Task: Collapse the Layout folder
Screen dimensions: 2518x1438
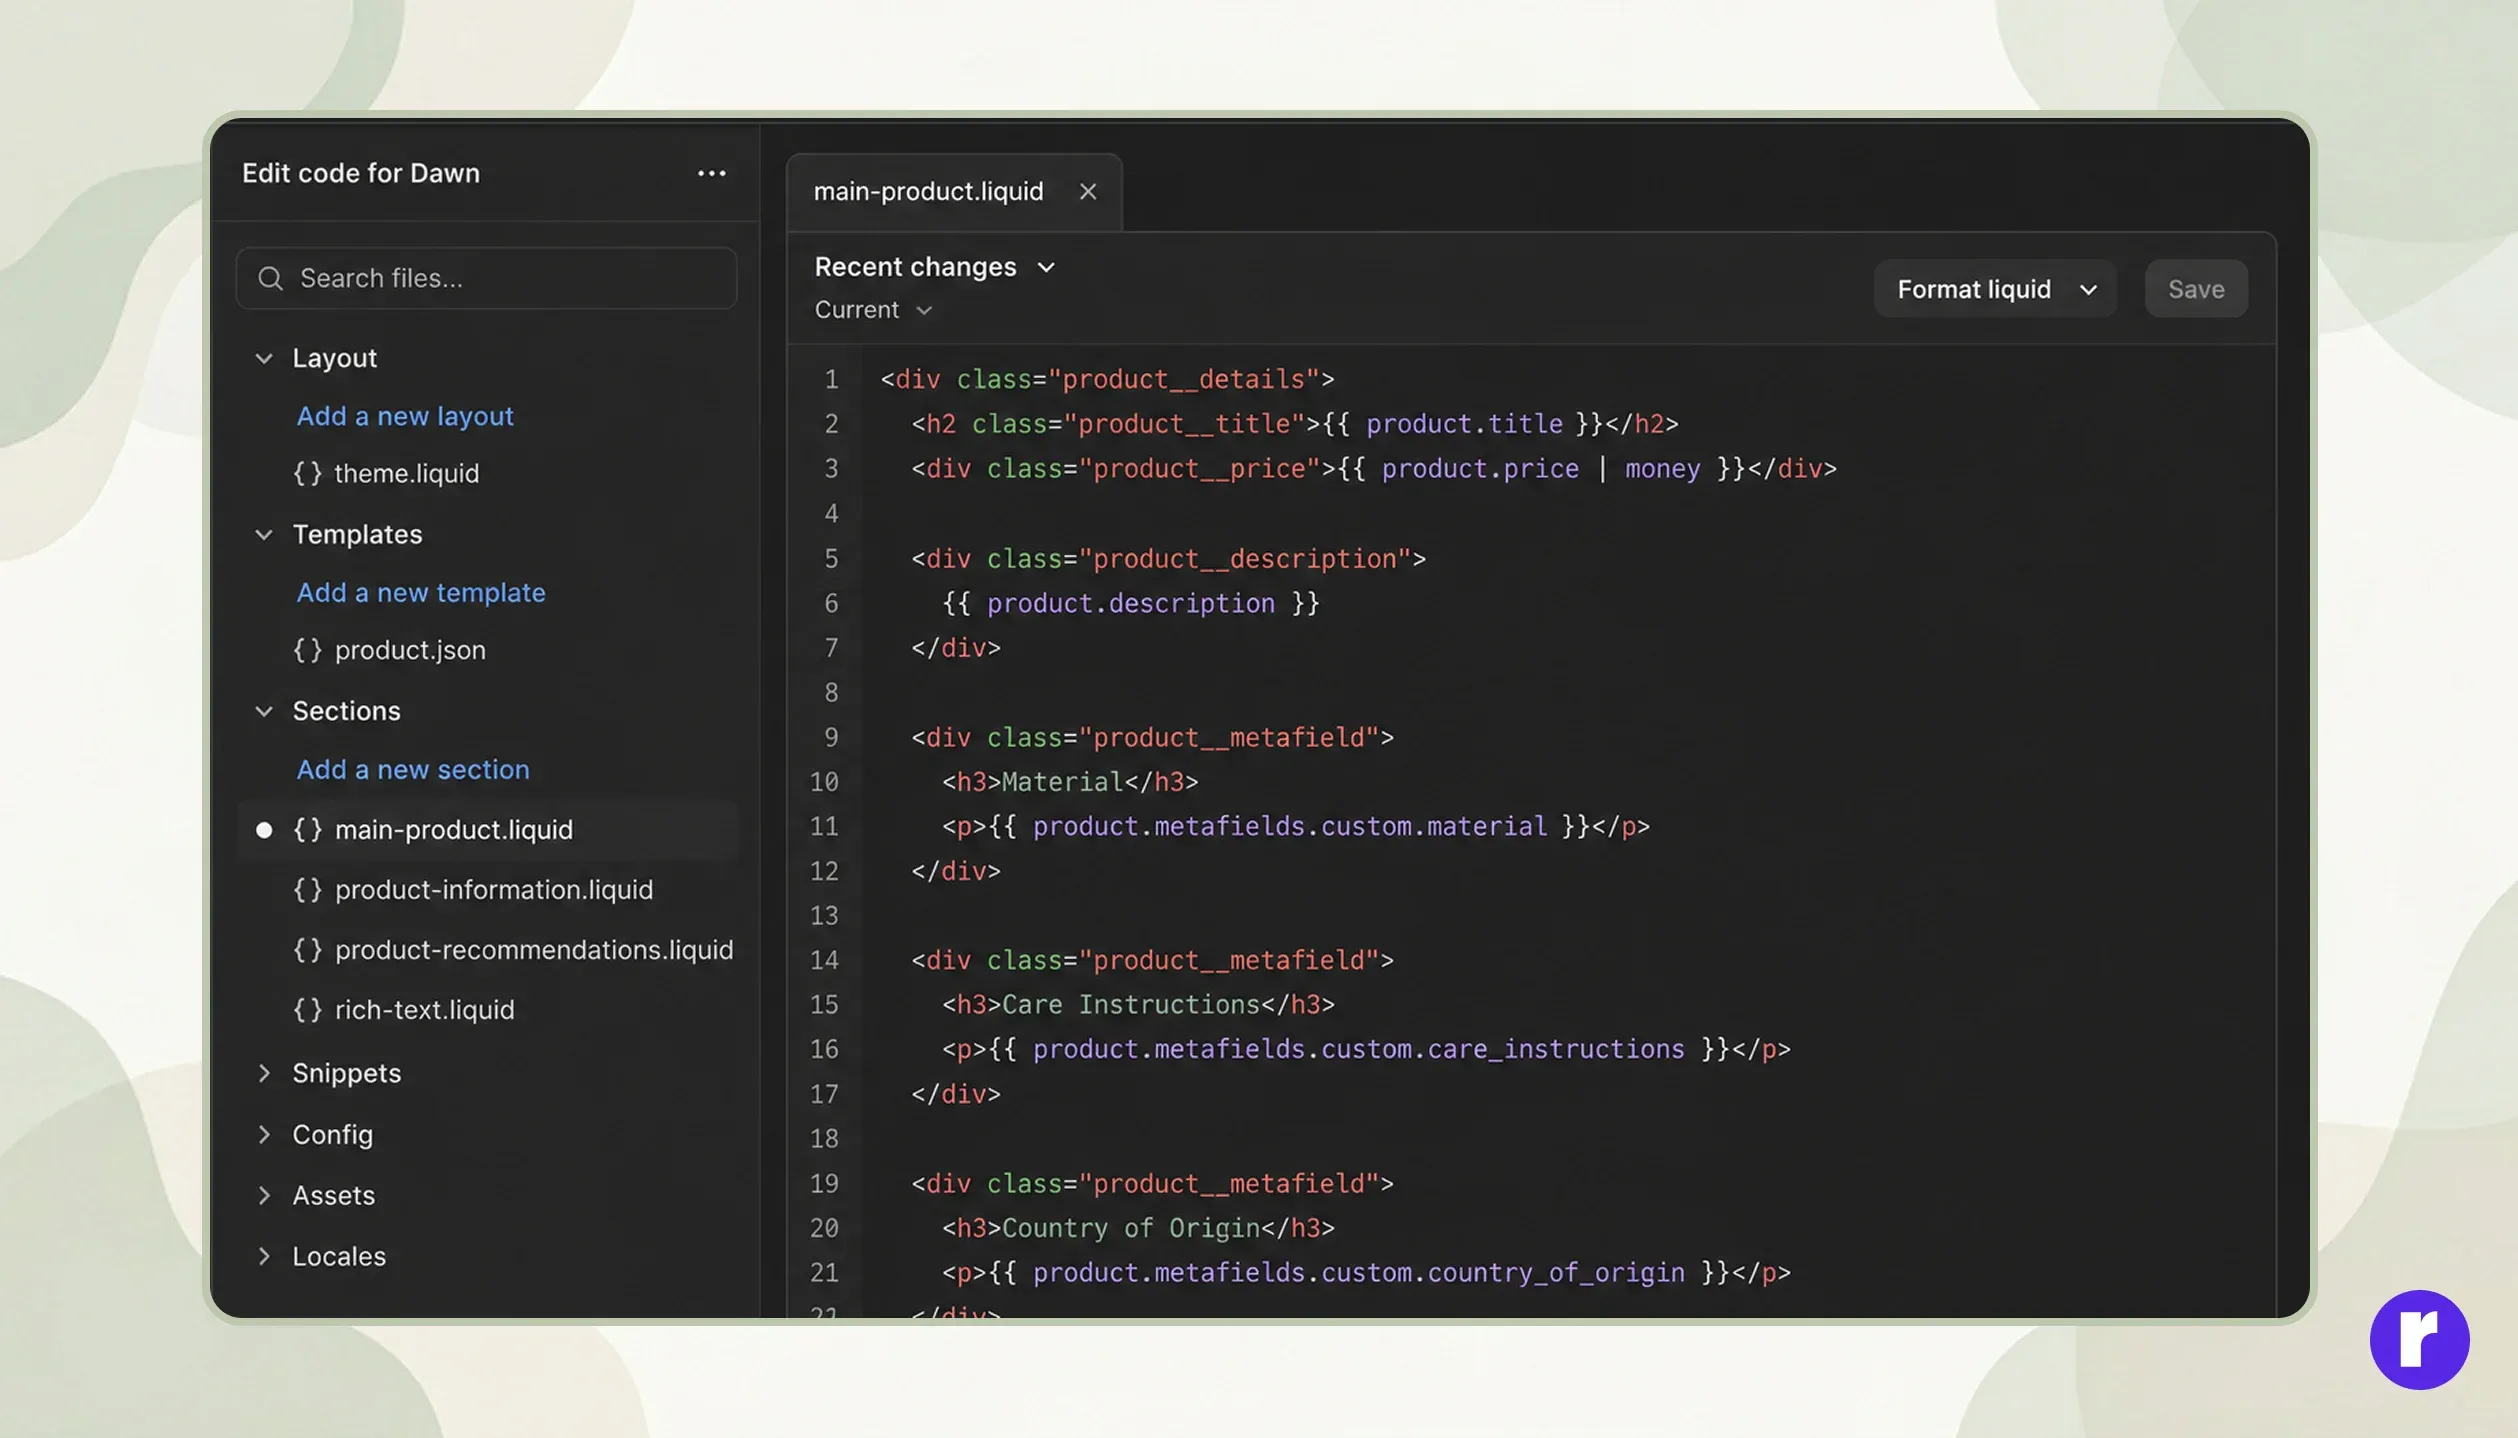Action: pyautogui.click(x=264, y=358)
